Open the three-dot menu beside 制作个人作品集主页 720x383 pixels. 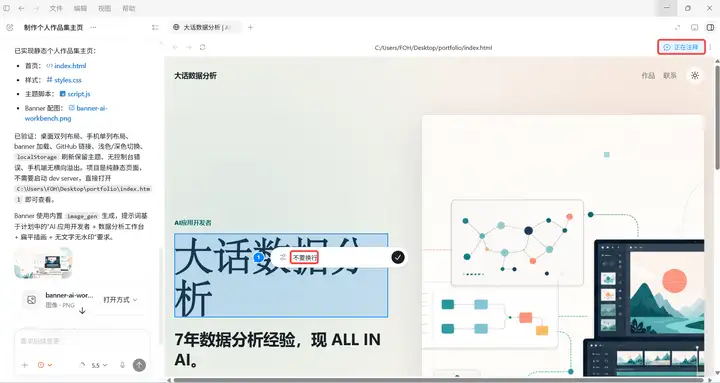pyautogui.click(x=93, y=28)
